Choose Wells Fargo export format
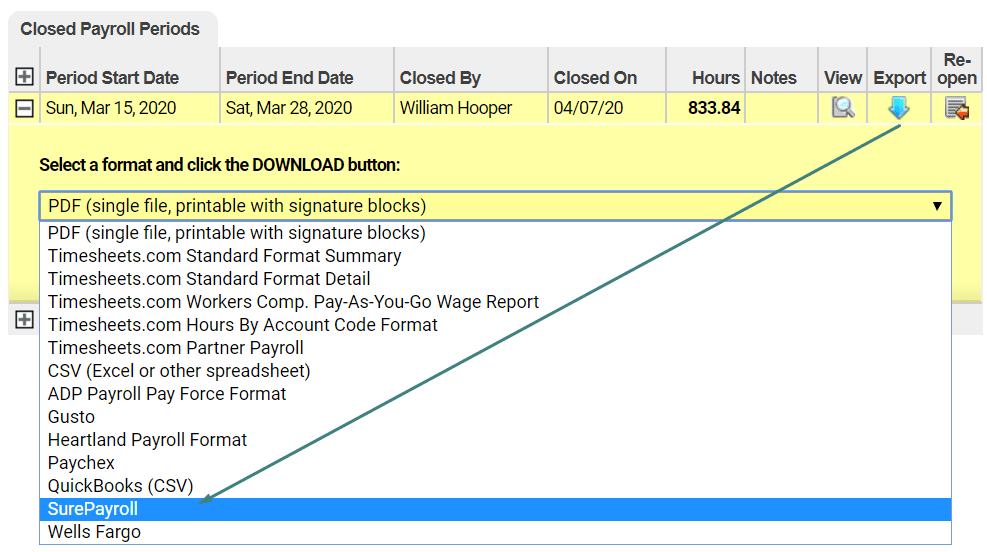The image size is (987, 552). pyautogui.click(x=495, y=532)
